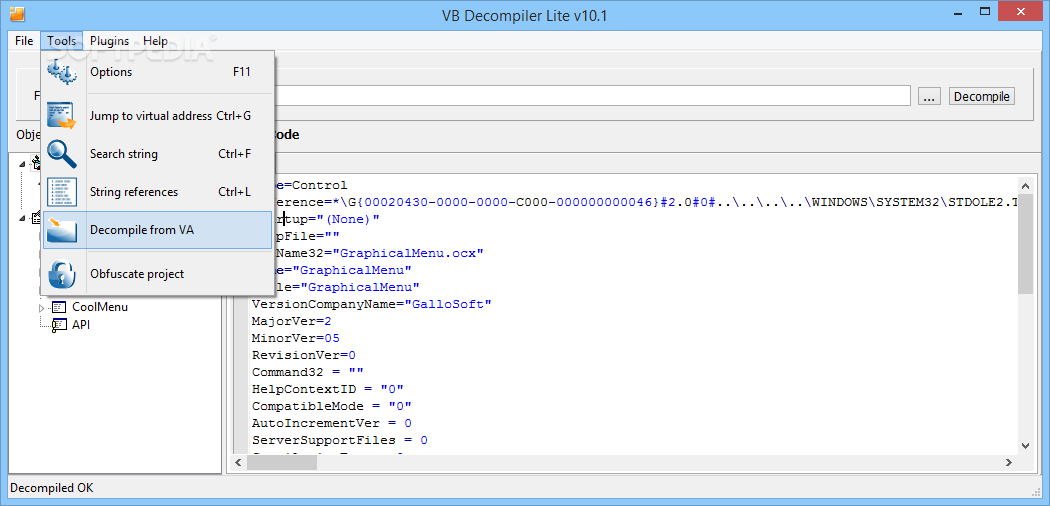Click the file path input field
This screenshot has height=506, width=1050.
[x=592, y=96]
